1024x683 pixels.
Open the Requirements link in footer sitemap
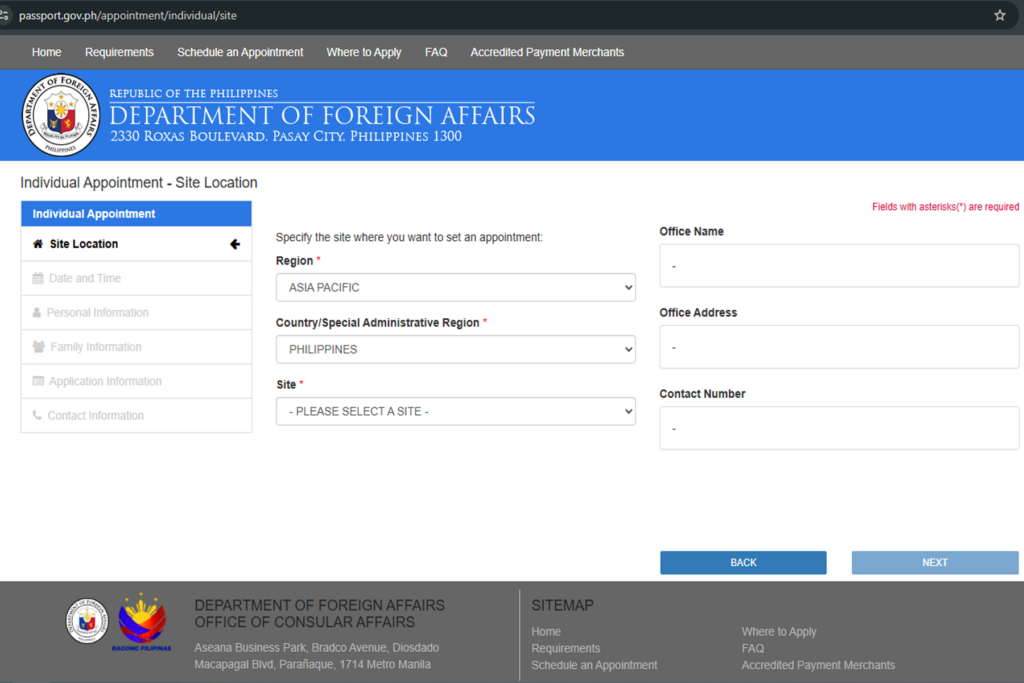[566, 648]
